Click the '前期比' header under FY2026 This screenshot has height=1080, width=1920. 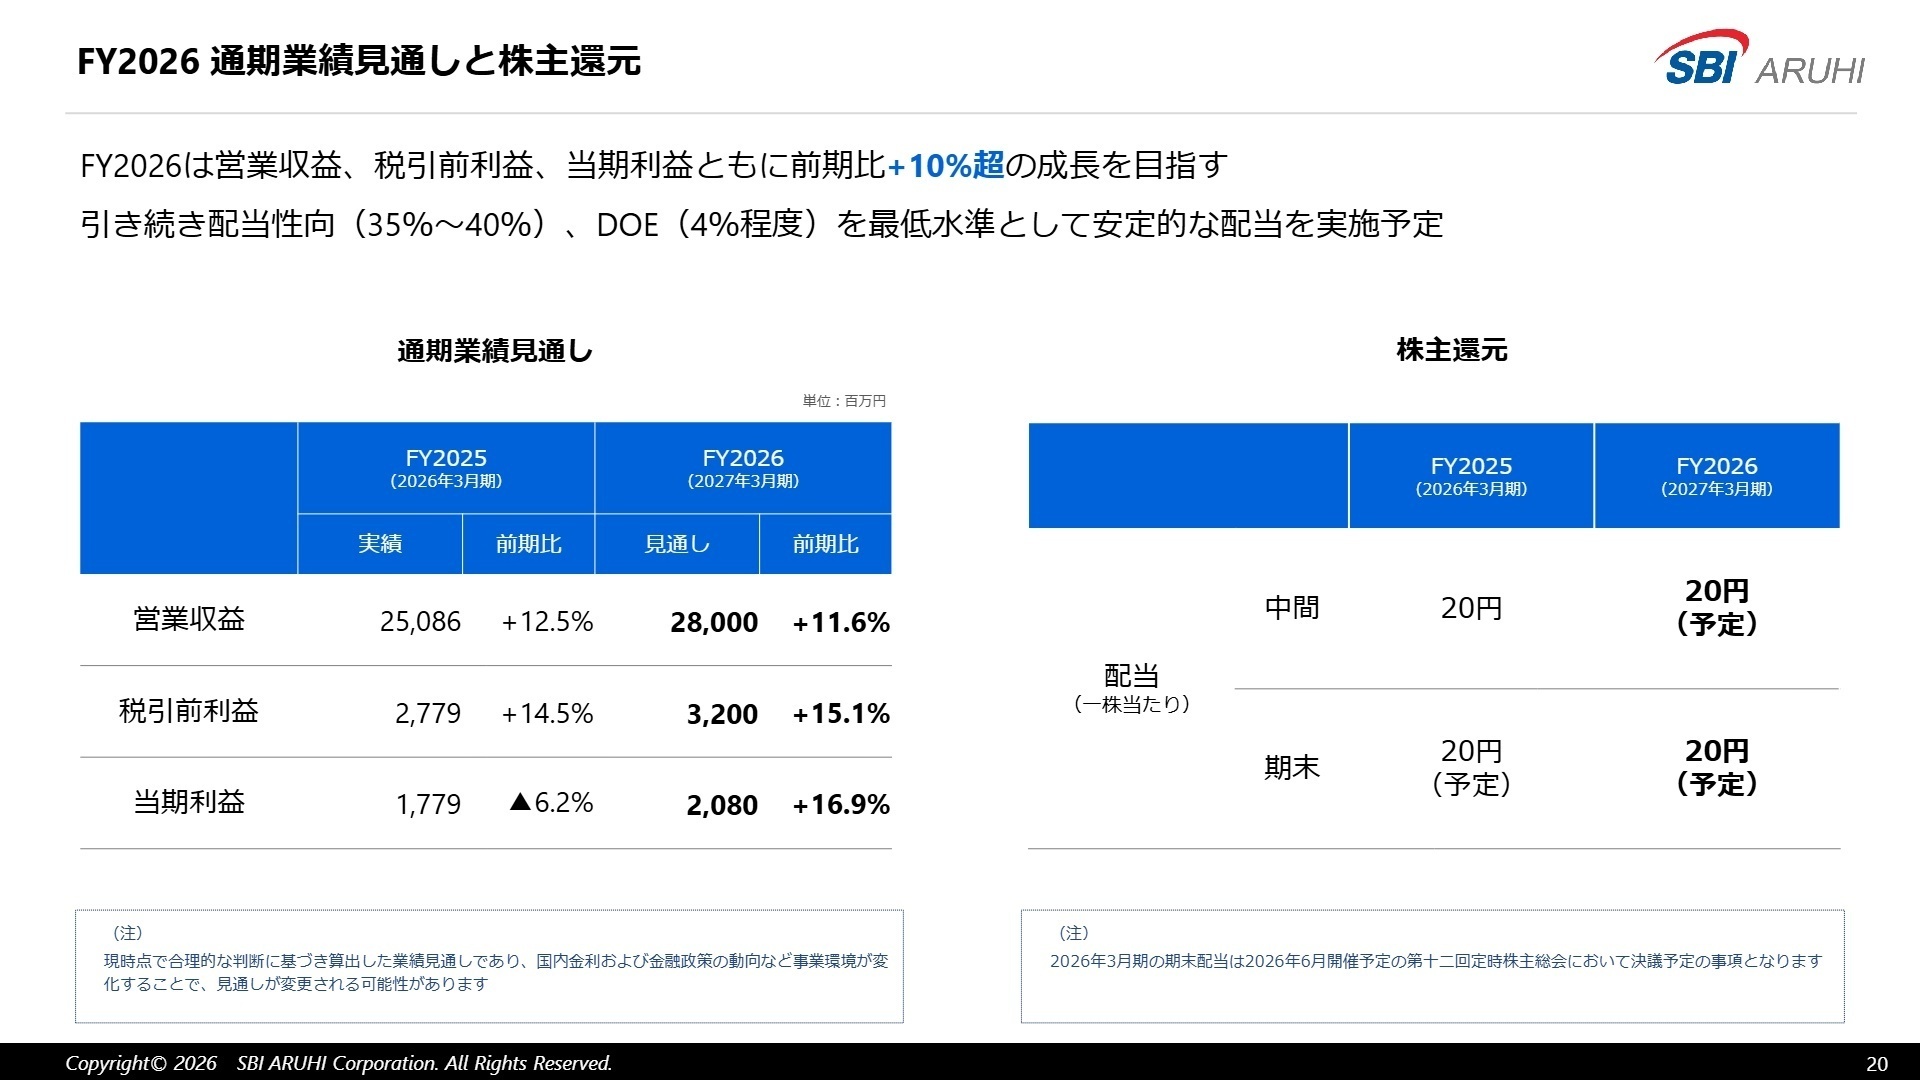(825, 544)
